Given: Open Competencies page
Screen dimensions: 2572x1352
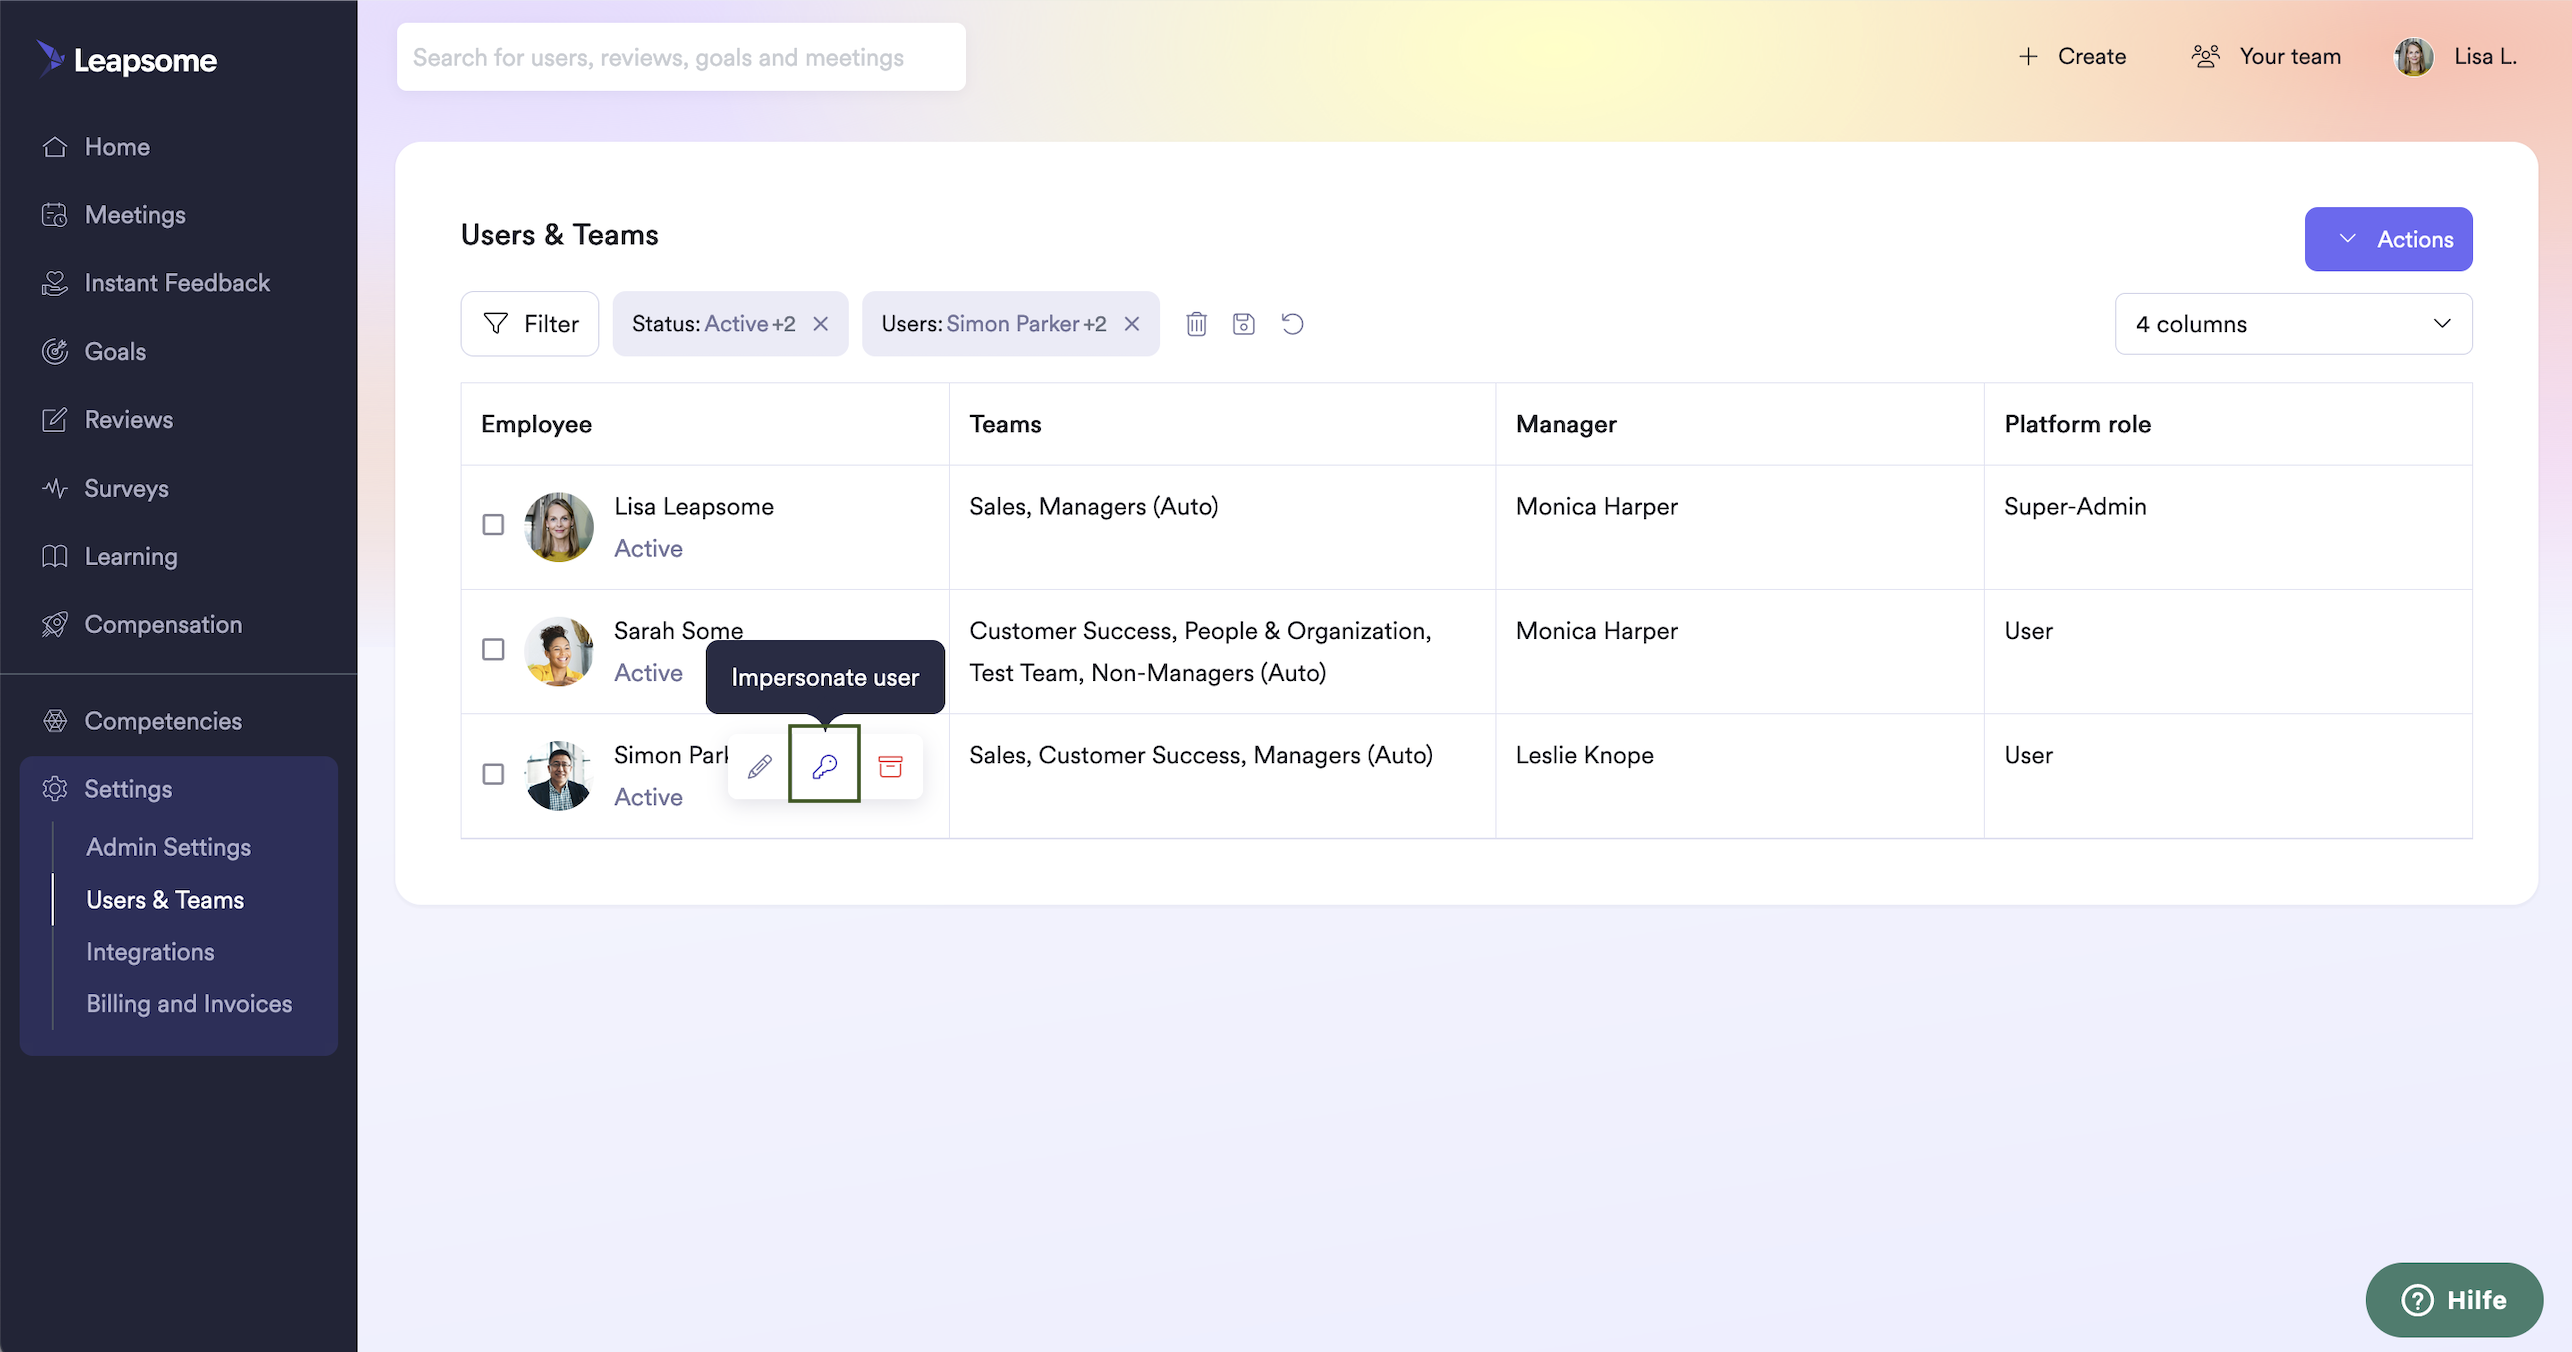Looking at the screenshot, I should coord(163,721).
